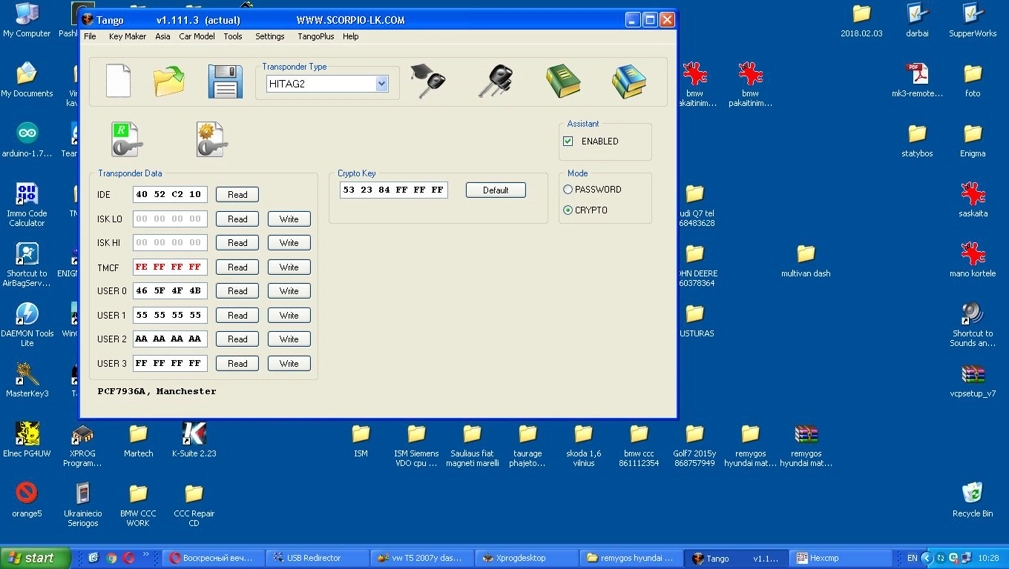Click the black remote keys icon
The height and width of the screenshot is (569, 1009).
495,81
